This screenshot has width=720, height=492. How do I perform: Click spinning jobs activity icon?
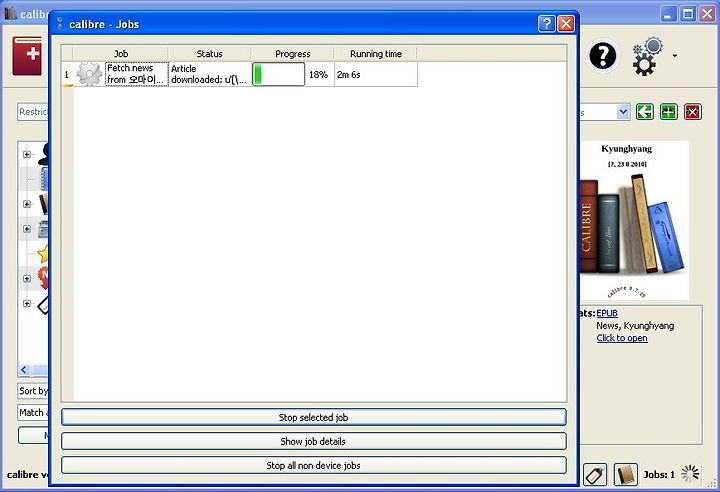point(690,474)
